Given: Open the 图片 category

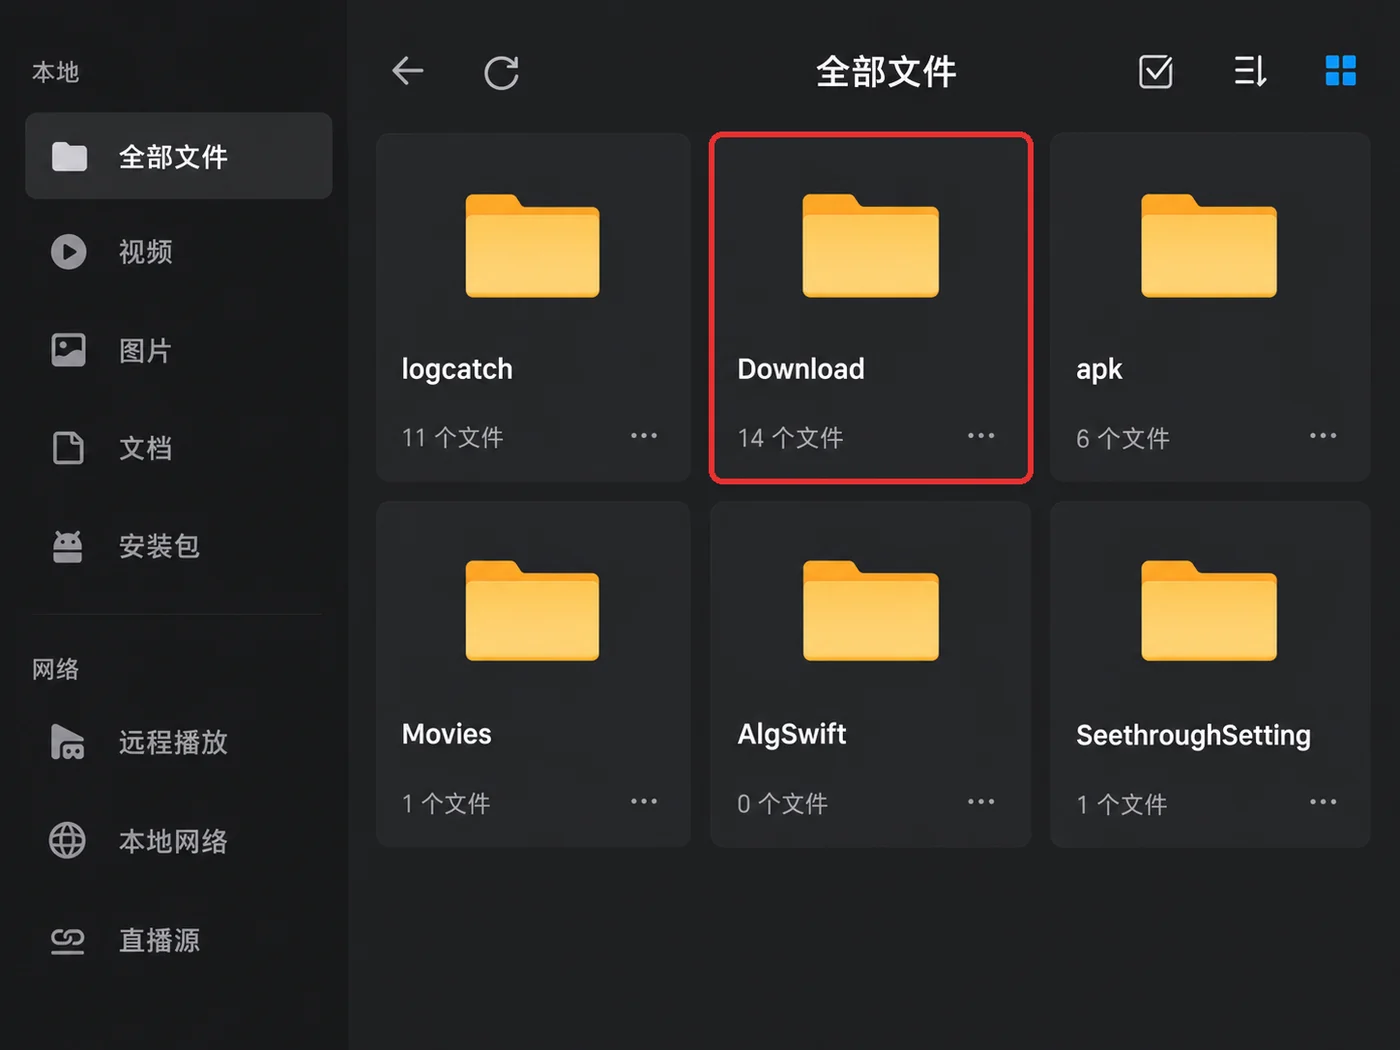Looking at the screenshot, I should point(179,350).
